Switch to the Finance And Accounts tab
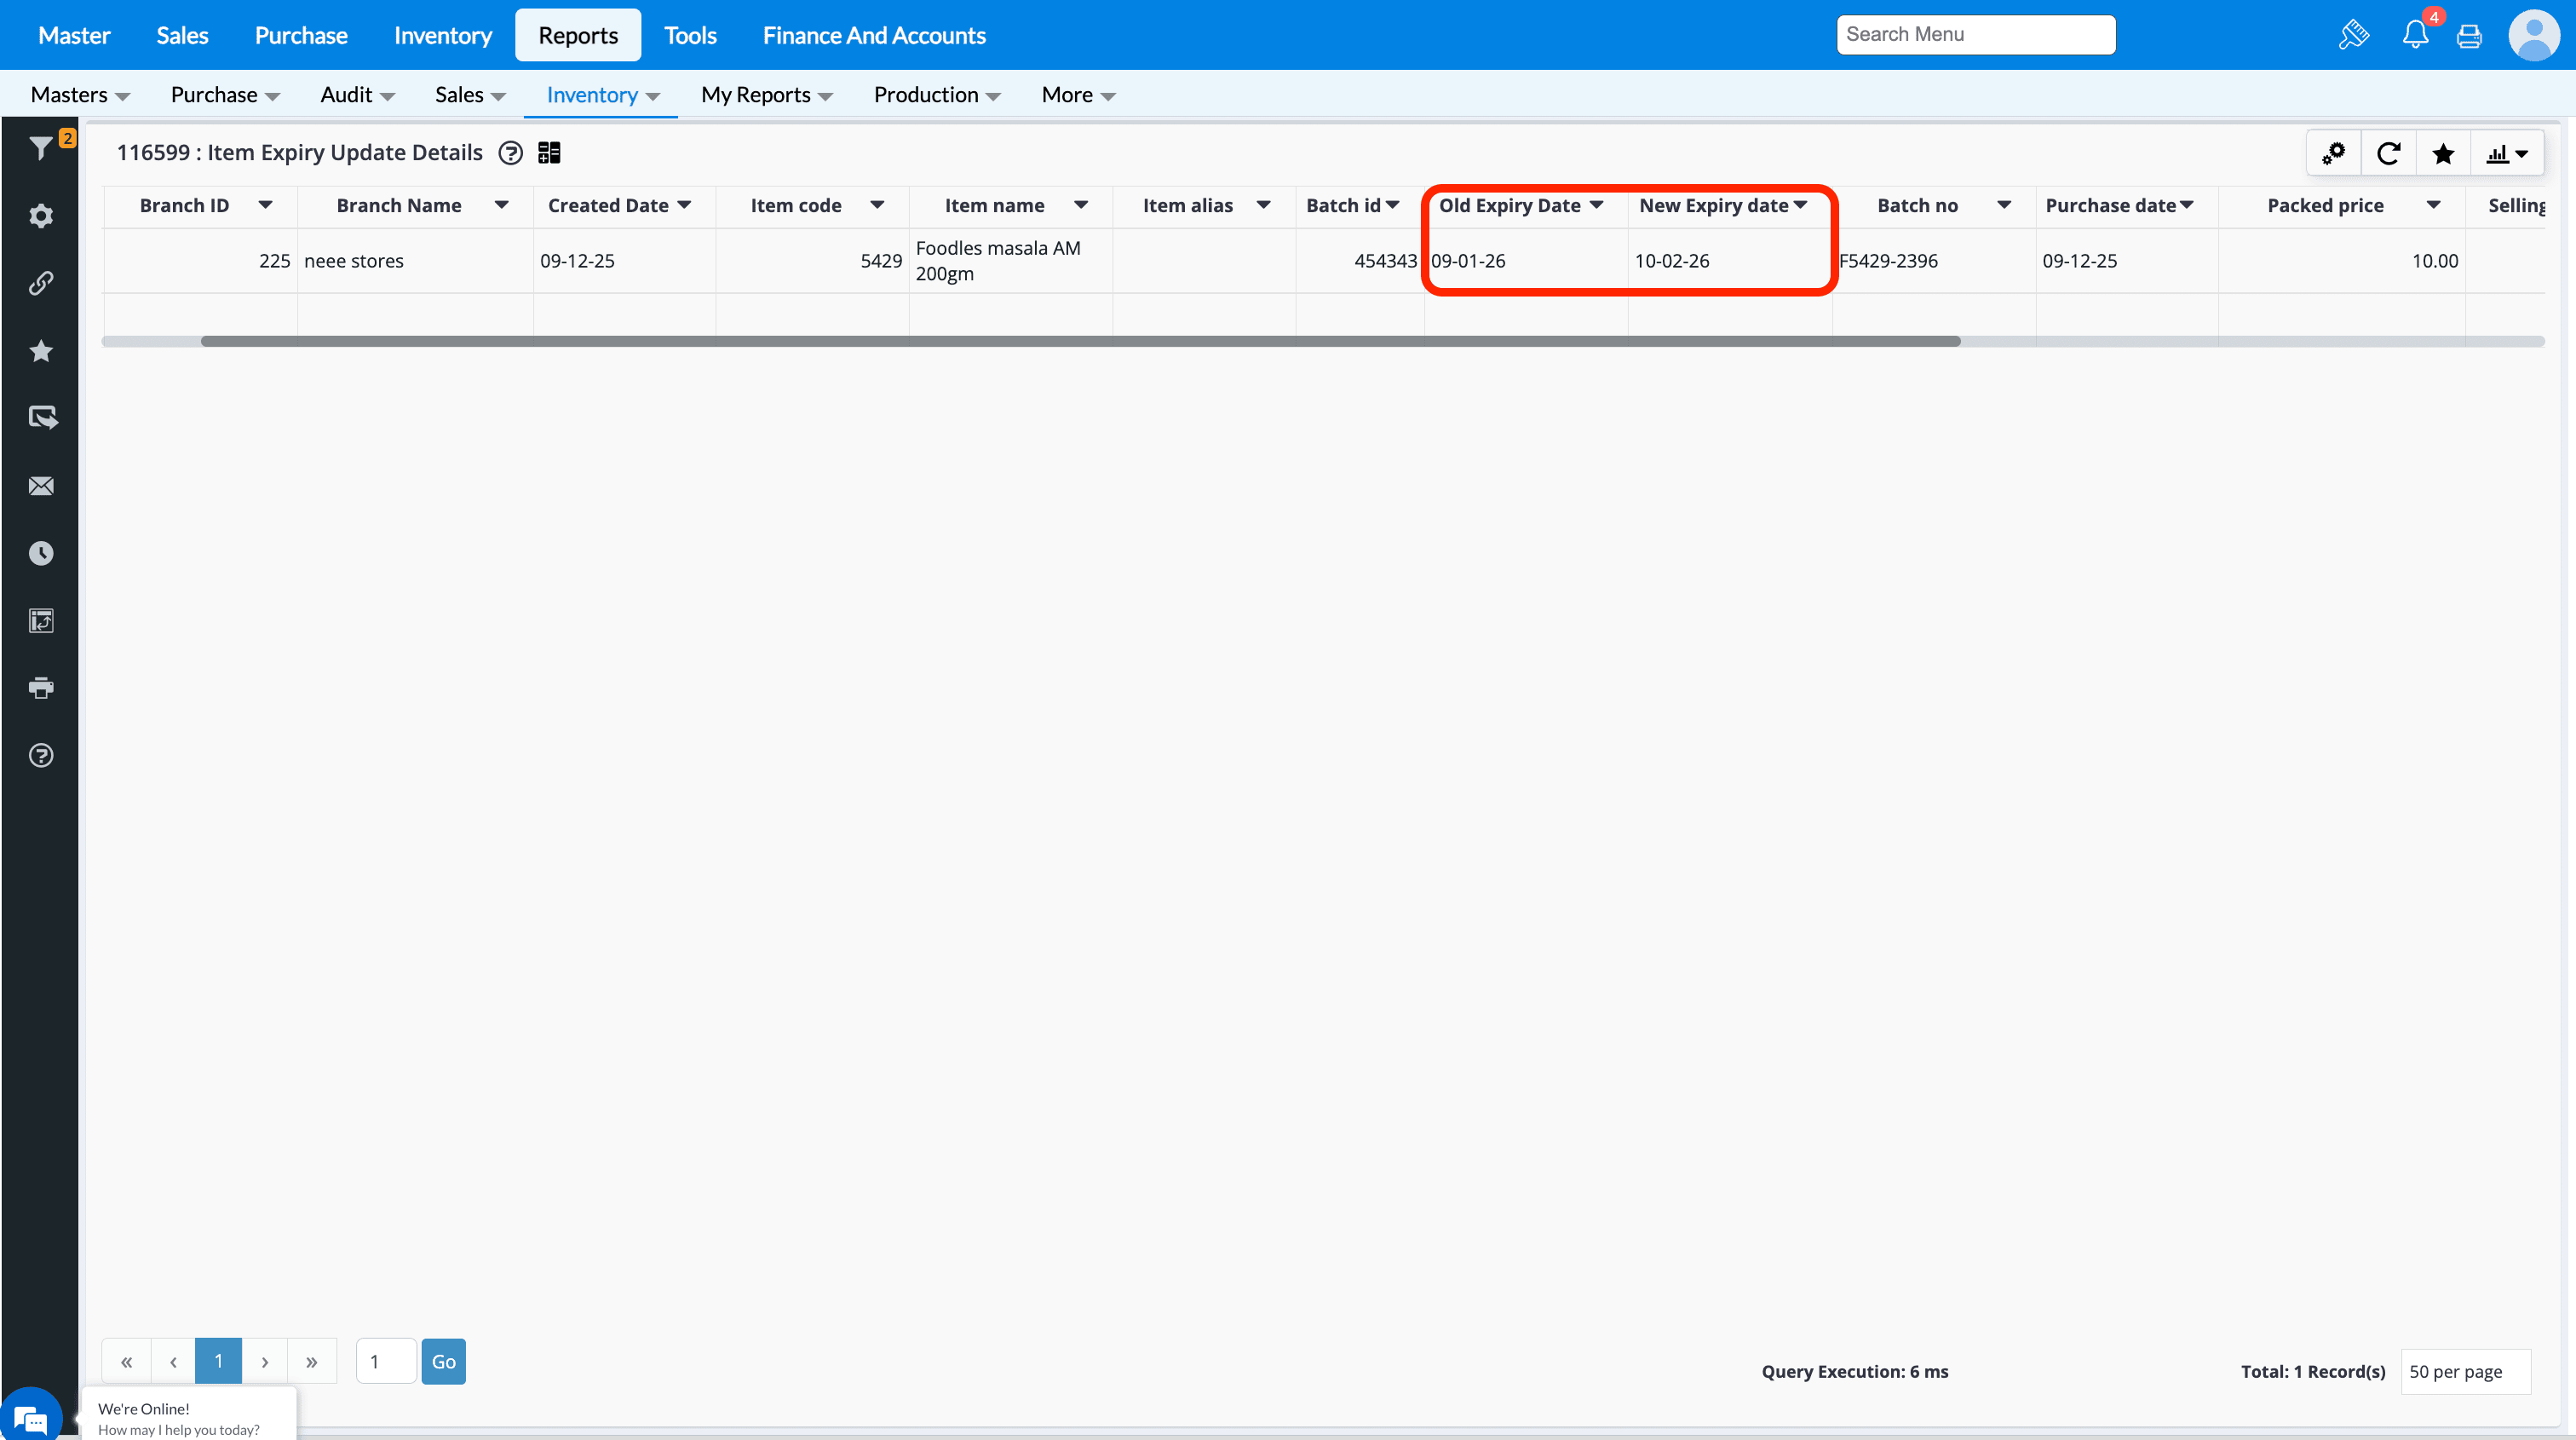Image resolution: width=2576 pixels, height=1440 pixels. 873,35
